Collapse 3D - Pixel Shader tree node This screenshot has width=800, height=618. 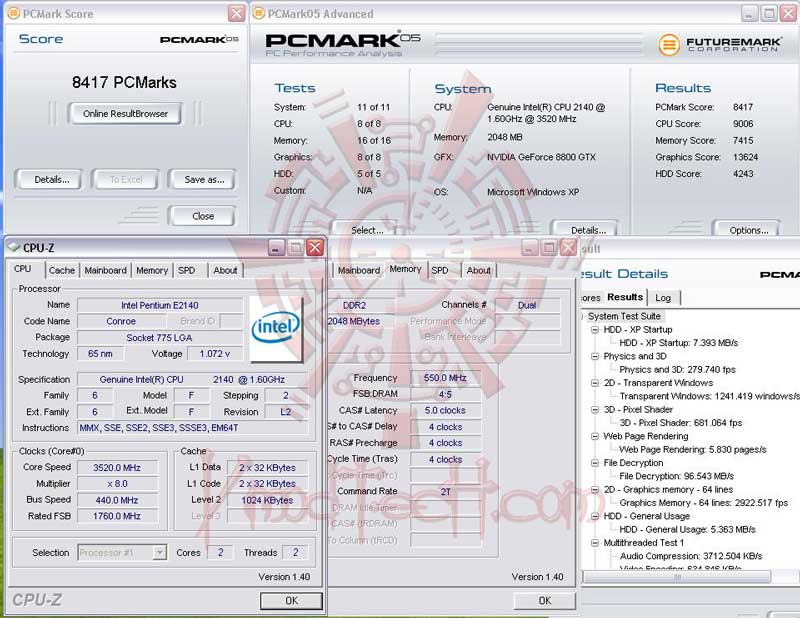(x=594, y=409)
